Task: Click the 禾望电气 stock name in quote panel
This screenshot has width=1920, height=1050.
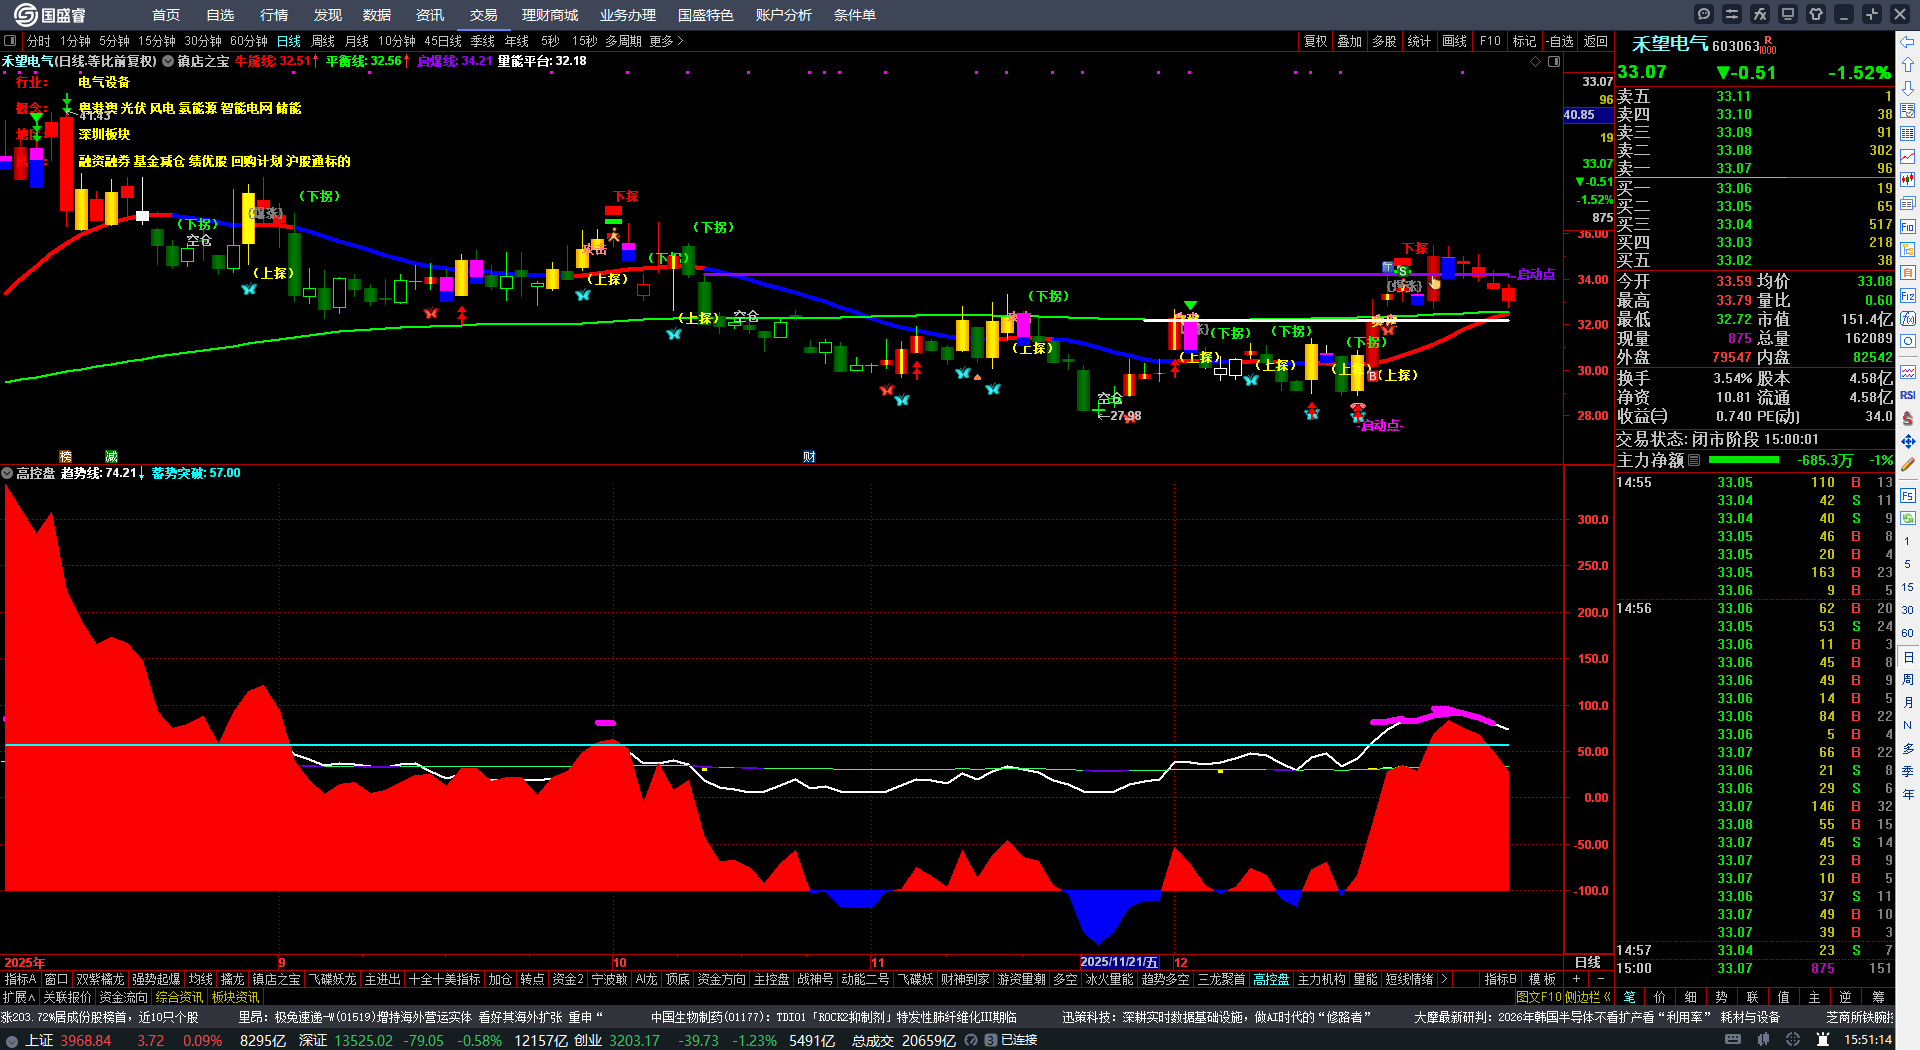Action: [1670, 45]
